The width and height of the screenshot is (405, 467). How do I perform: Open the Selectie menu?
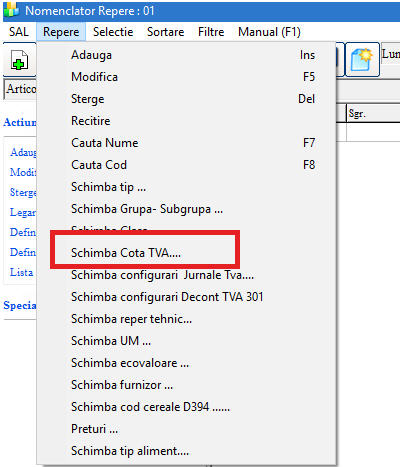[x=113, y=32]
